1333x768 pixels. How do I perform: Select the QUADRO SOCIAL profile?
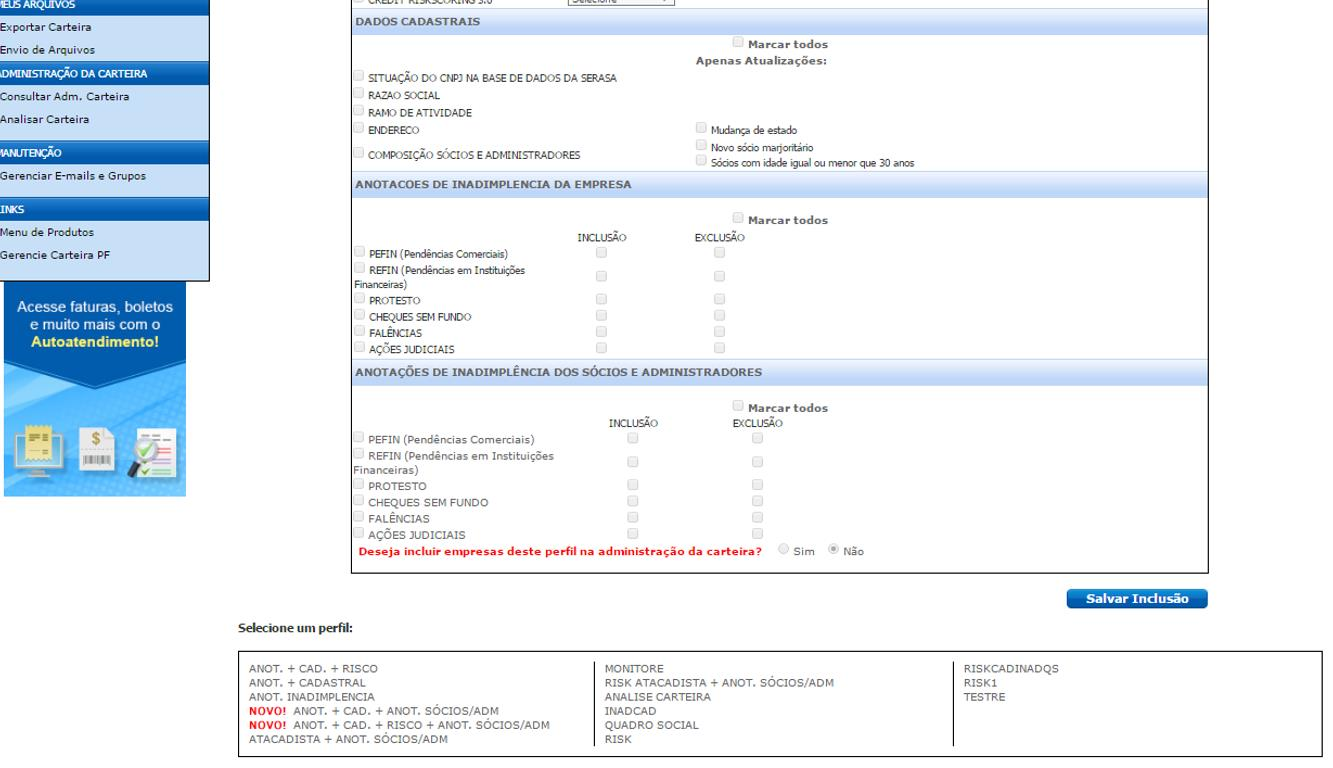(651, 724)
